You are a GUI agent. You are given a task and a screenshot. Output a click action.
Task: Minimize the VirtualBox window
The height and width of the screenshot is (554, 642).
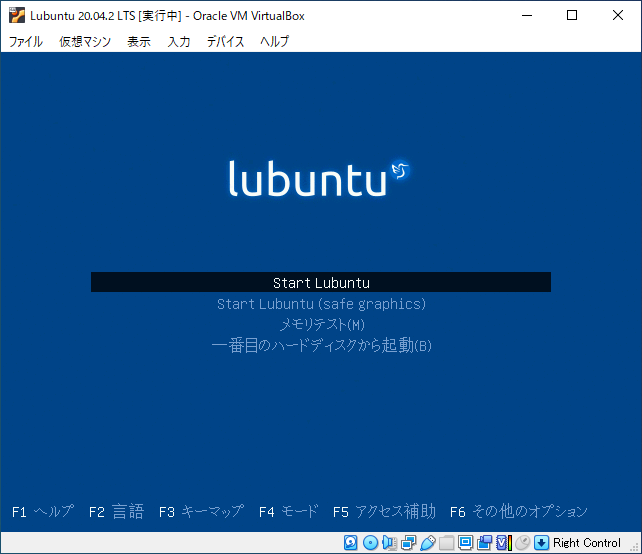527,16
